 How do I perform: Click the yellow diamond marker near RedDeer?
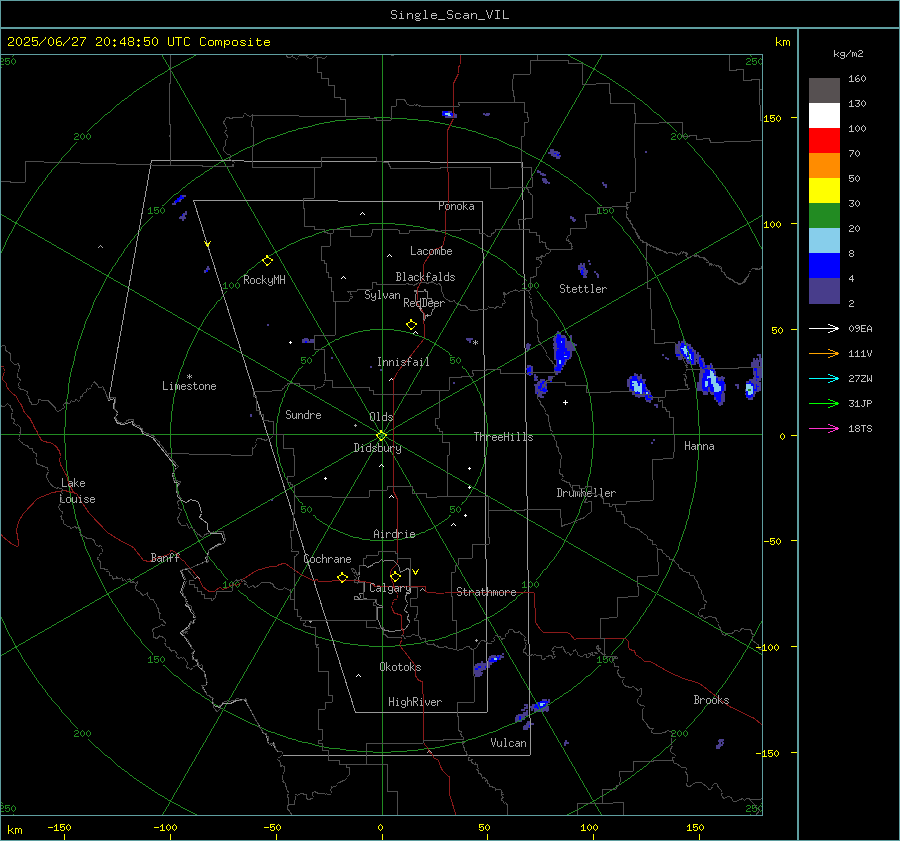(x=411, y=325)
